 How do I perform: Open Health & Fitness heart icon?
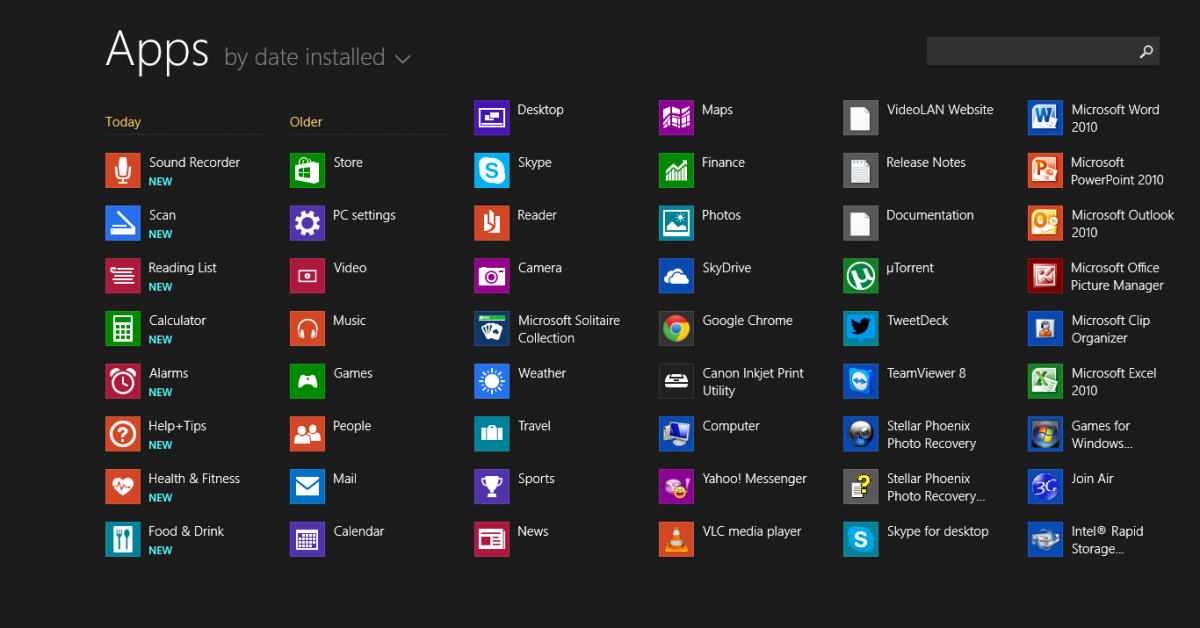click(123, 486)
